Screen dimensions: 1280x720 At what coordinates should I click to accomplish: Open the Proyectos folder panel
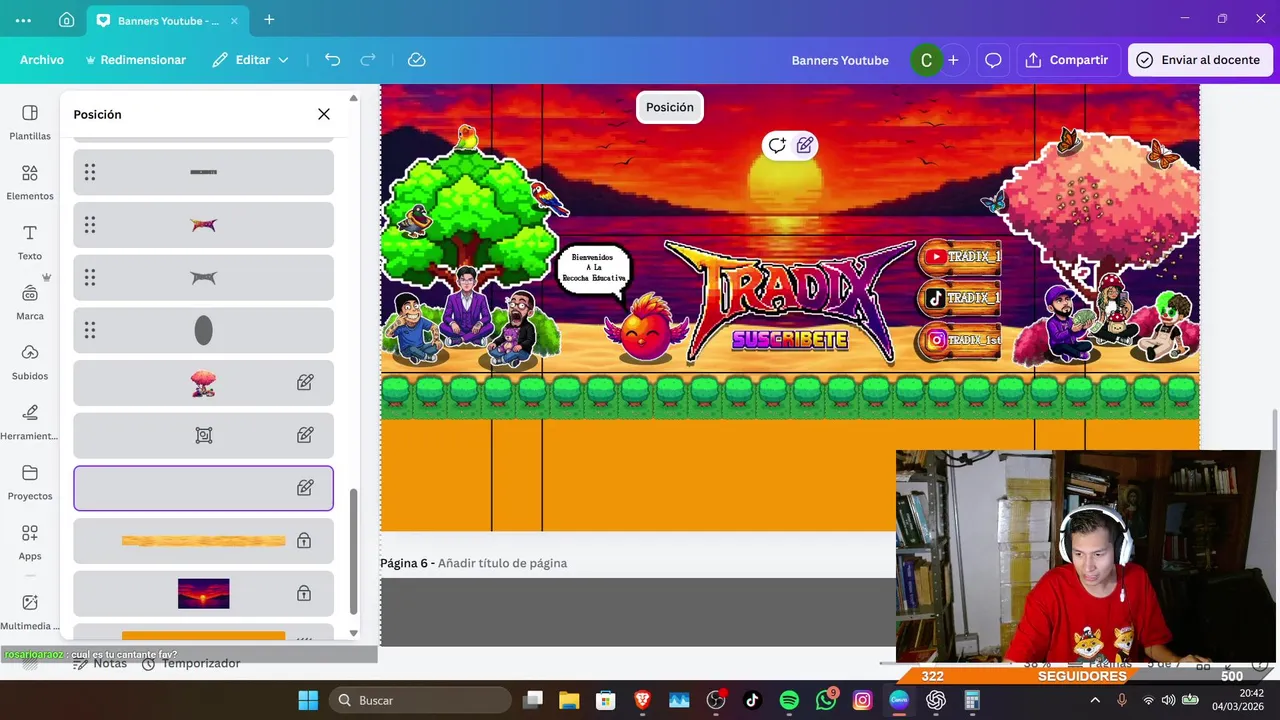pyautogui.click(x=30, y=482)
